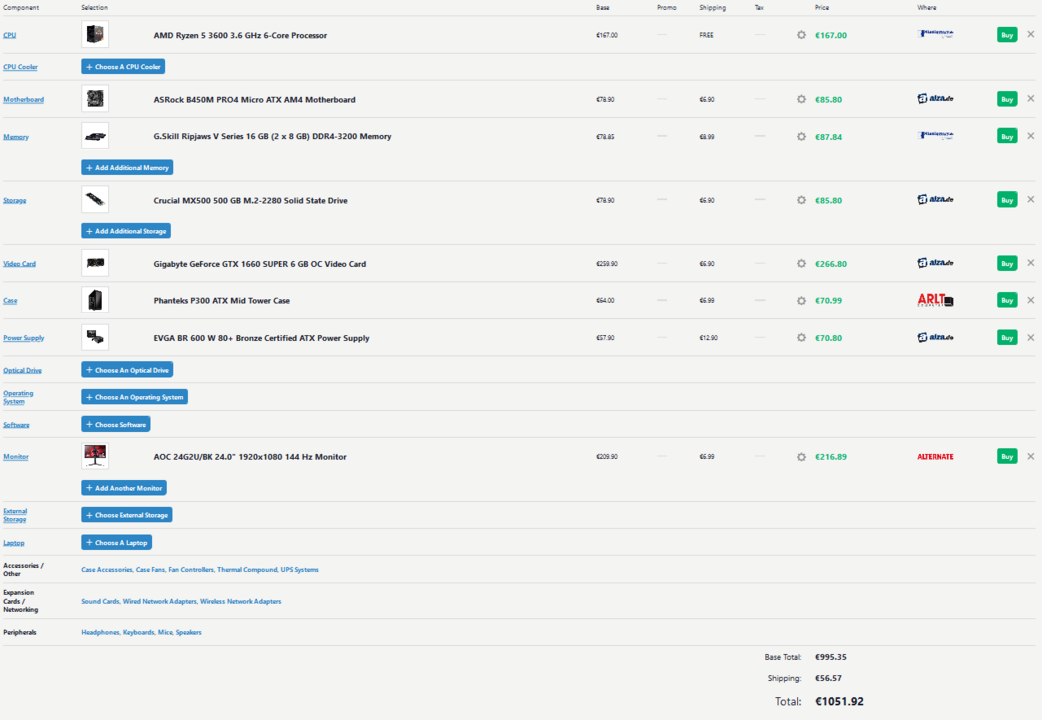Buy the AOC 24G2U/BK monitor
The image size is (1042, 720).
1007,456
